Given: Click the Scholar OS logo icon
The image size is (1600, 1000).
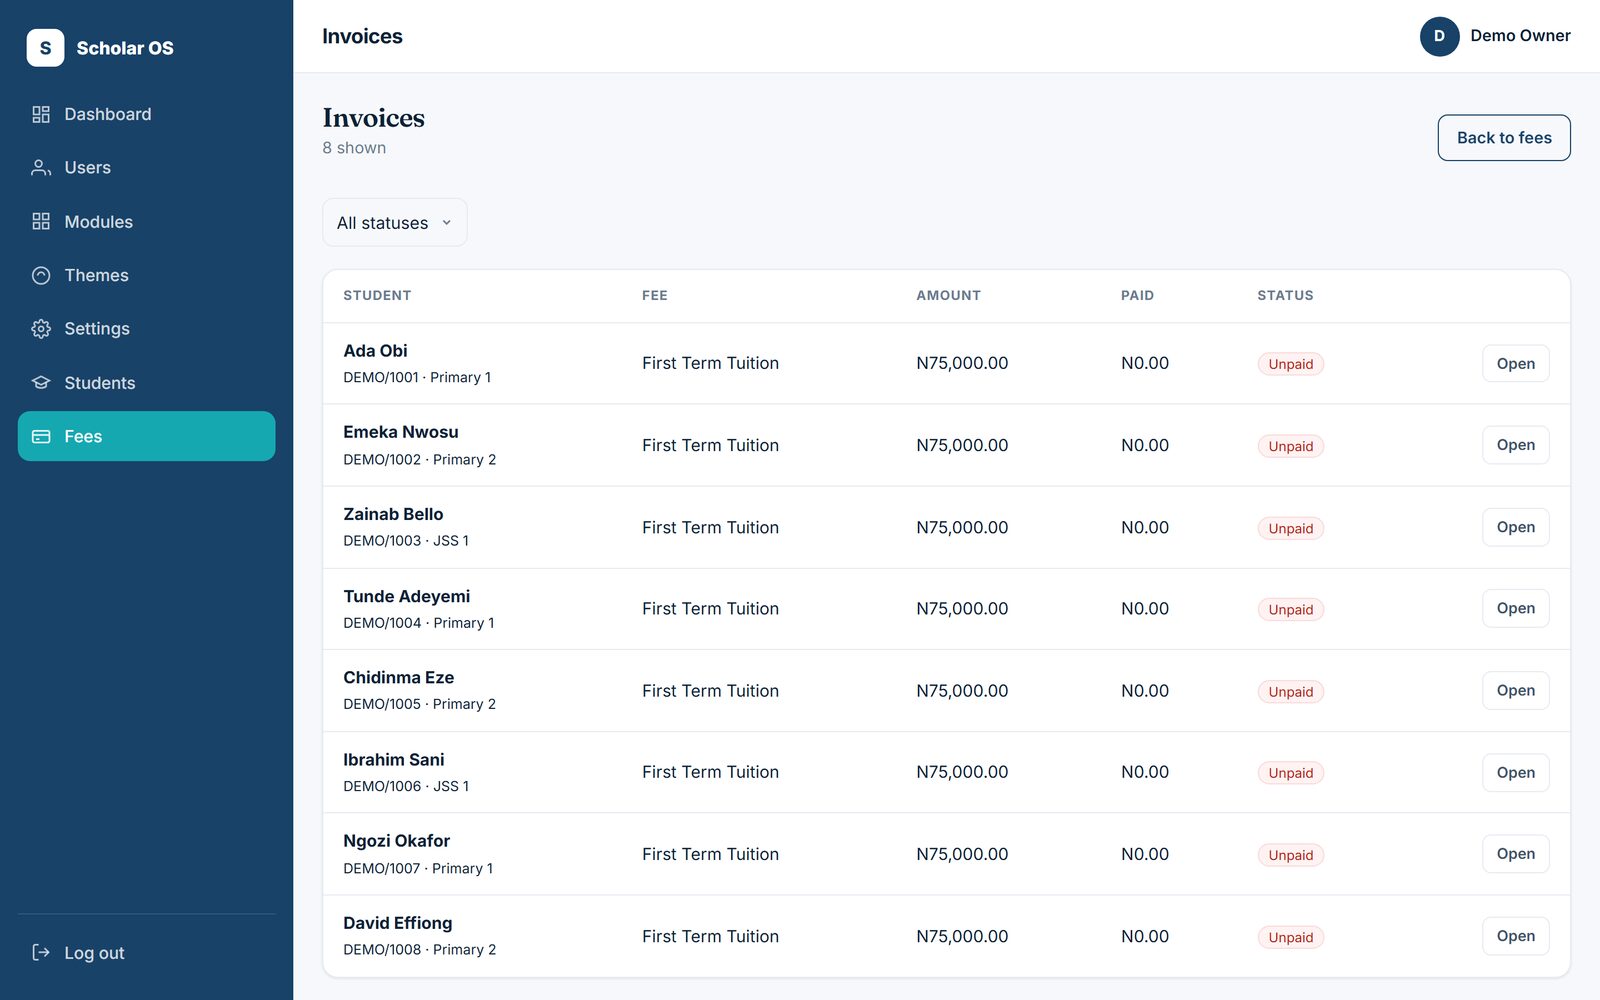Looking at the screenshot, I should pos(45,48).
